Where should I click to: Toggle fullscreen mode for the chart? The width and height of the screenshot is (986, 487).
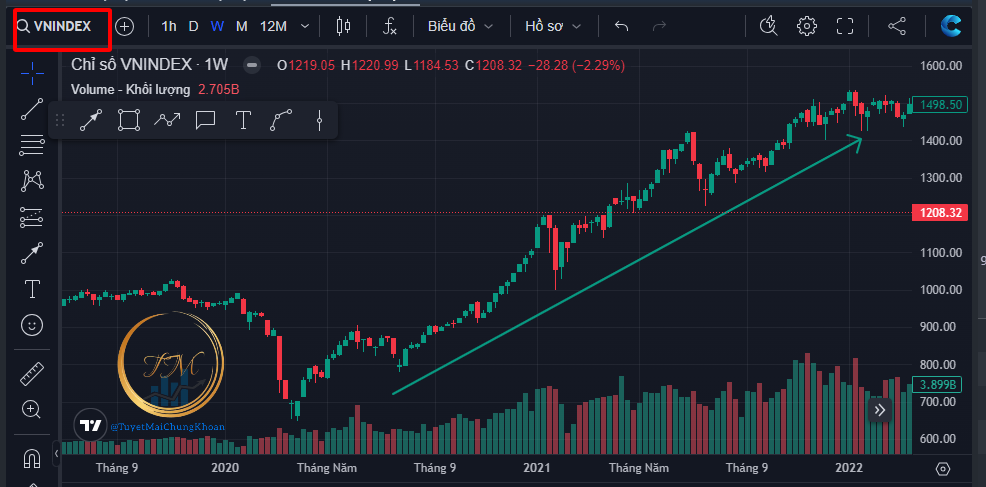(845, 26)
